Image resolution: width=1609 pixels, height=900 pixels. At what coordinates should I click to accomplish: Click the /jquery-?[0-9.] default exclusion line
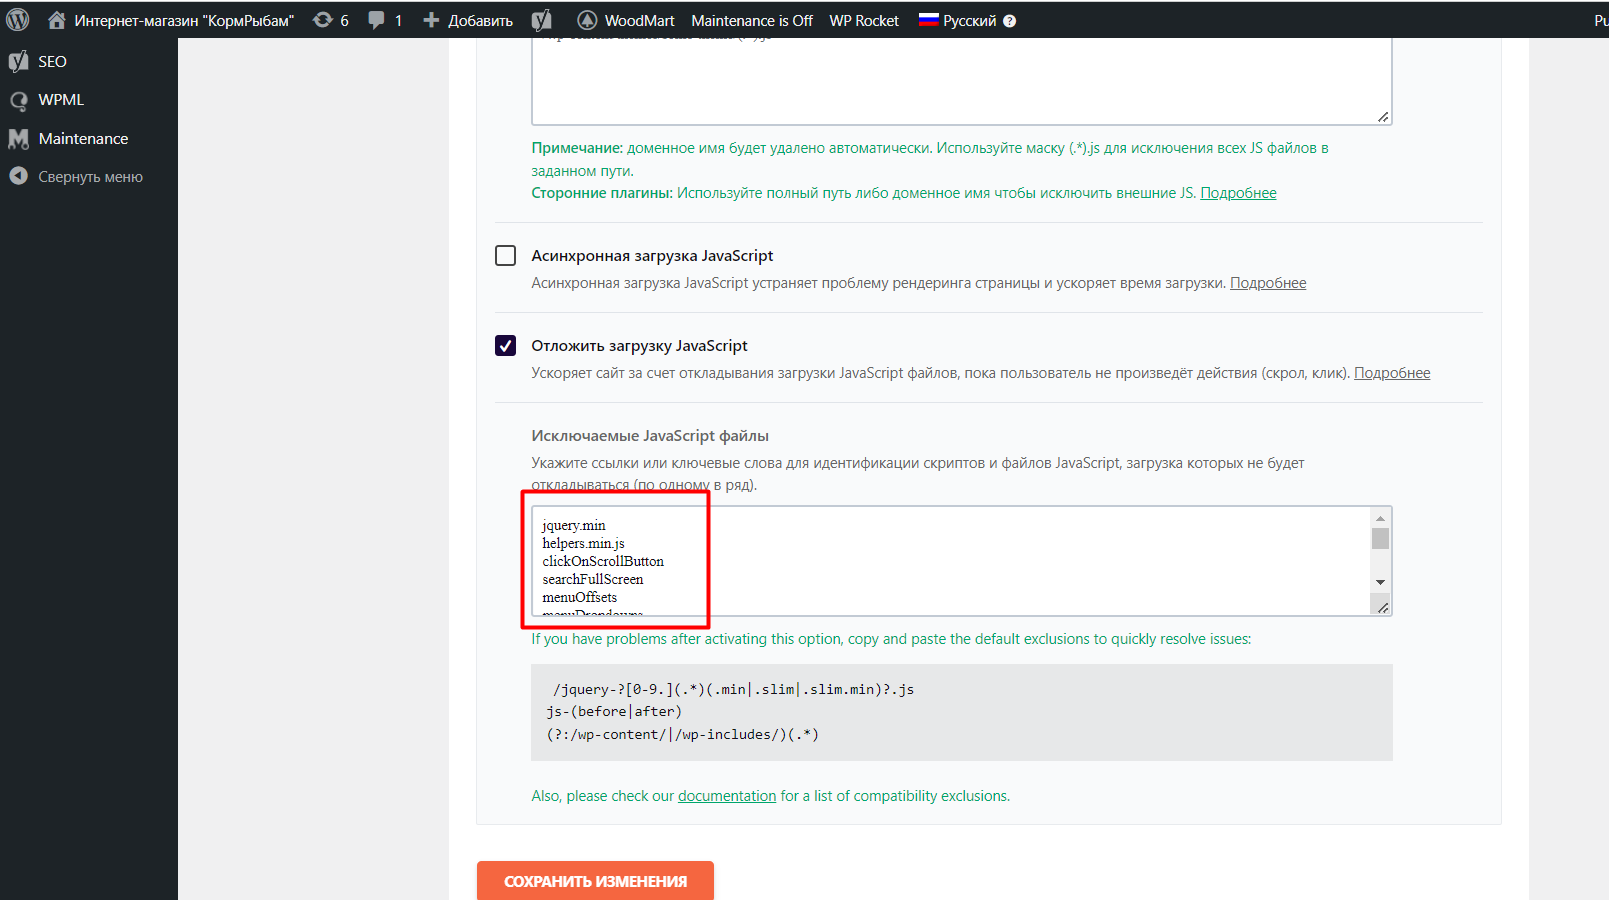tap(733, 689)
